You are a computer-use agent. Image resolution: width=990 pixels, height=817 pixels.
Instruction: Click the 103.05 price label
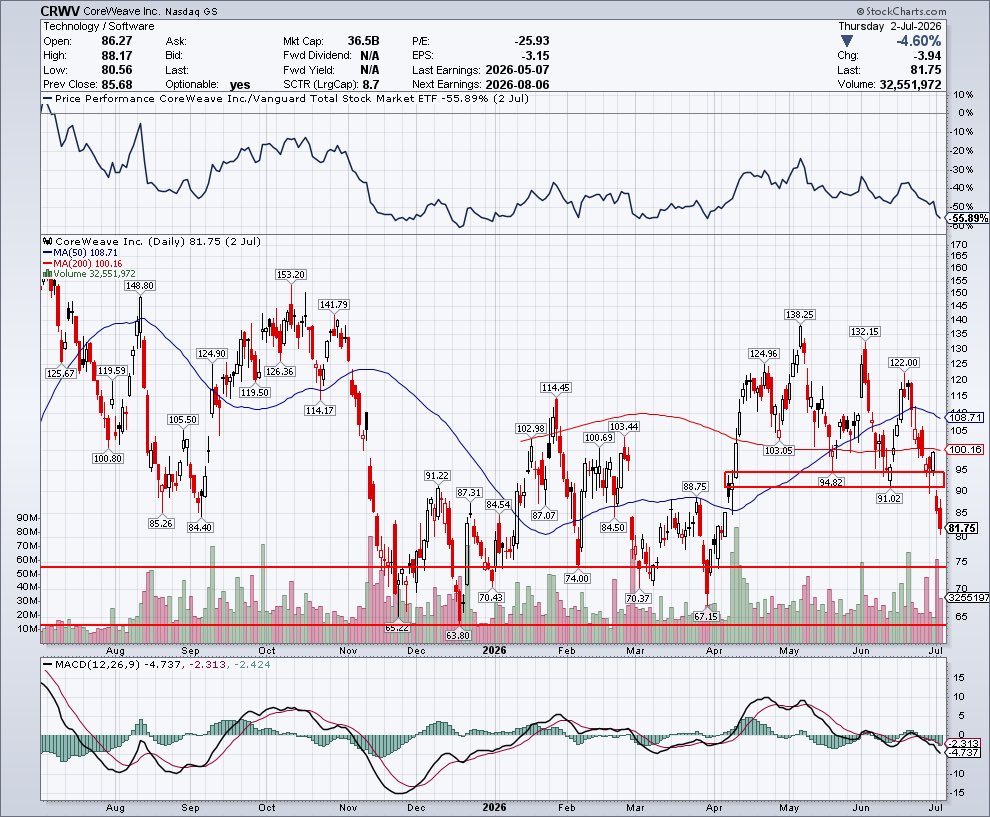coord(778,450)
